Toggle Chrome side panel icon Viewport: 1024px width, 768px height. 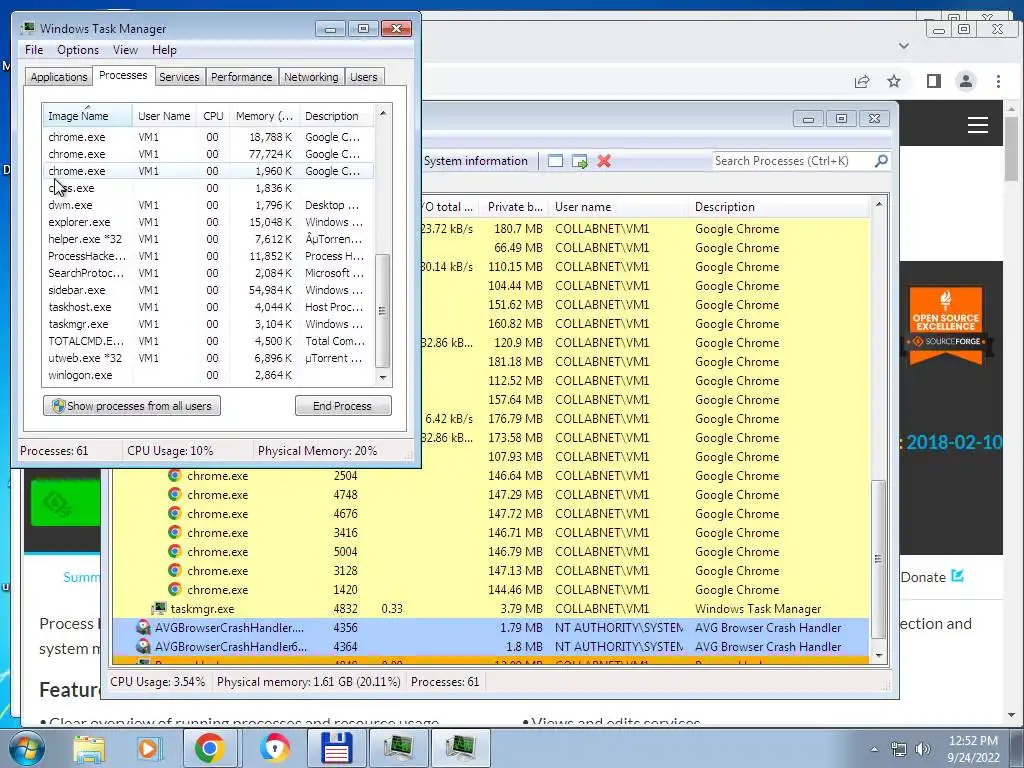tap(933, 81)
